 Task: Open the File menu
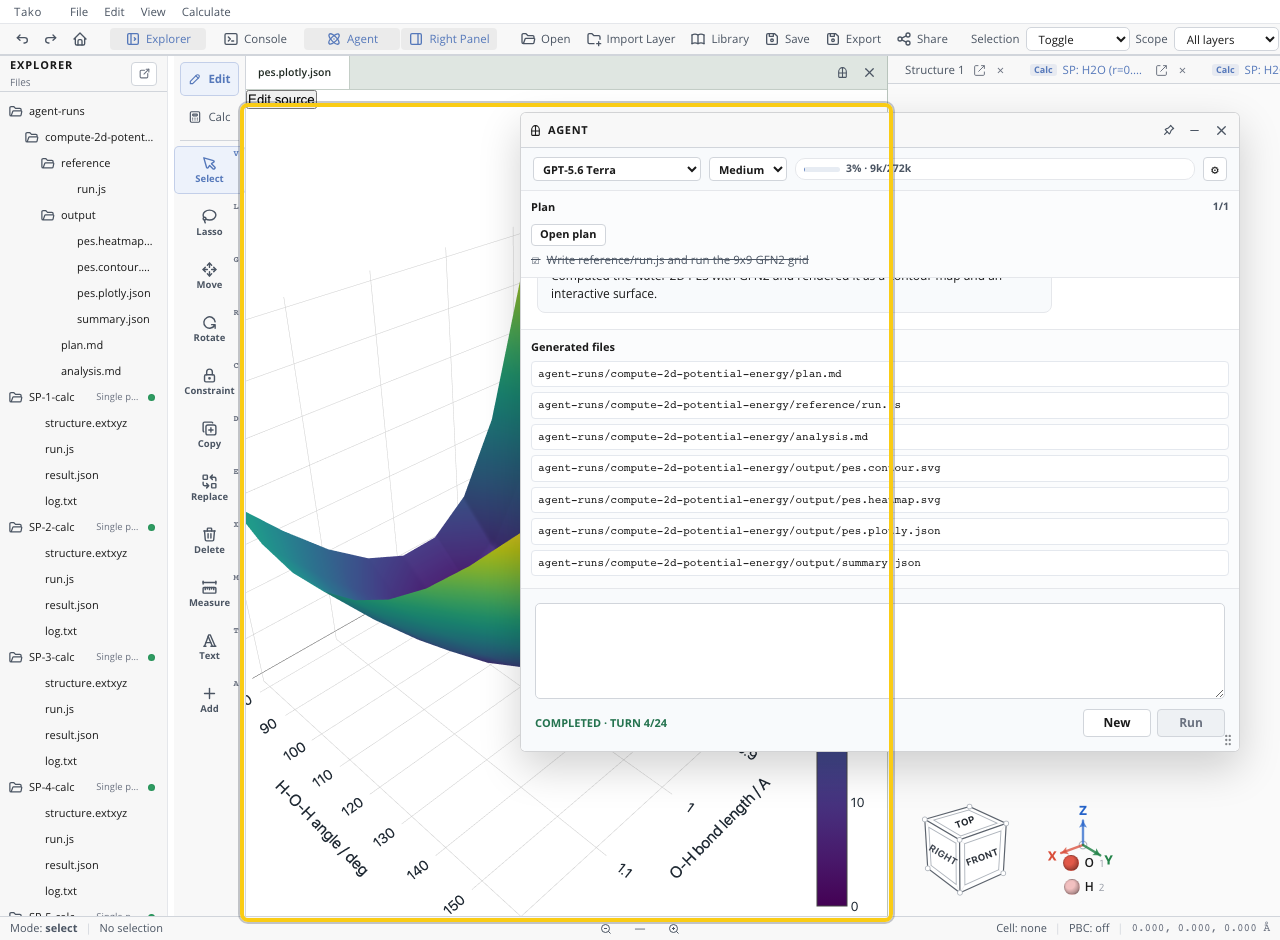(x=79, y=12)
